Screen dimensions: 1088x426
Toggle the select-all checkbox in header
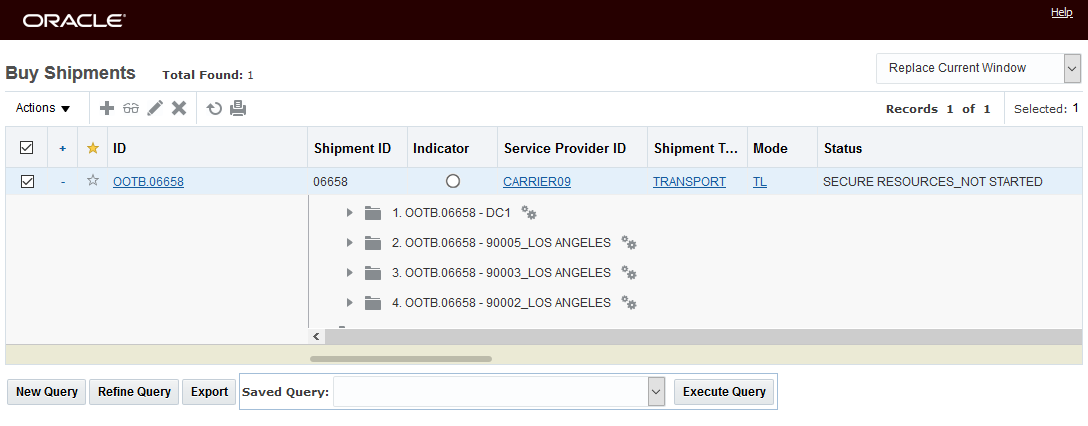tap(27, 148)
